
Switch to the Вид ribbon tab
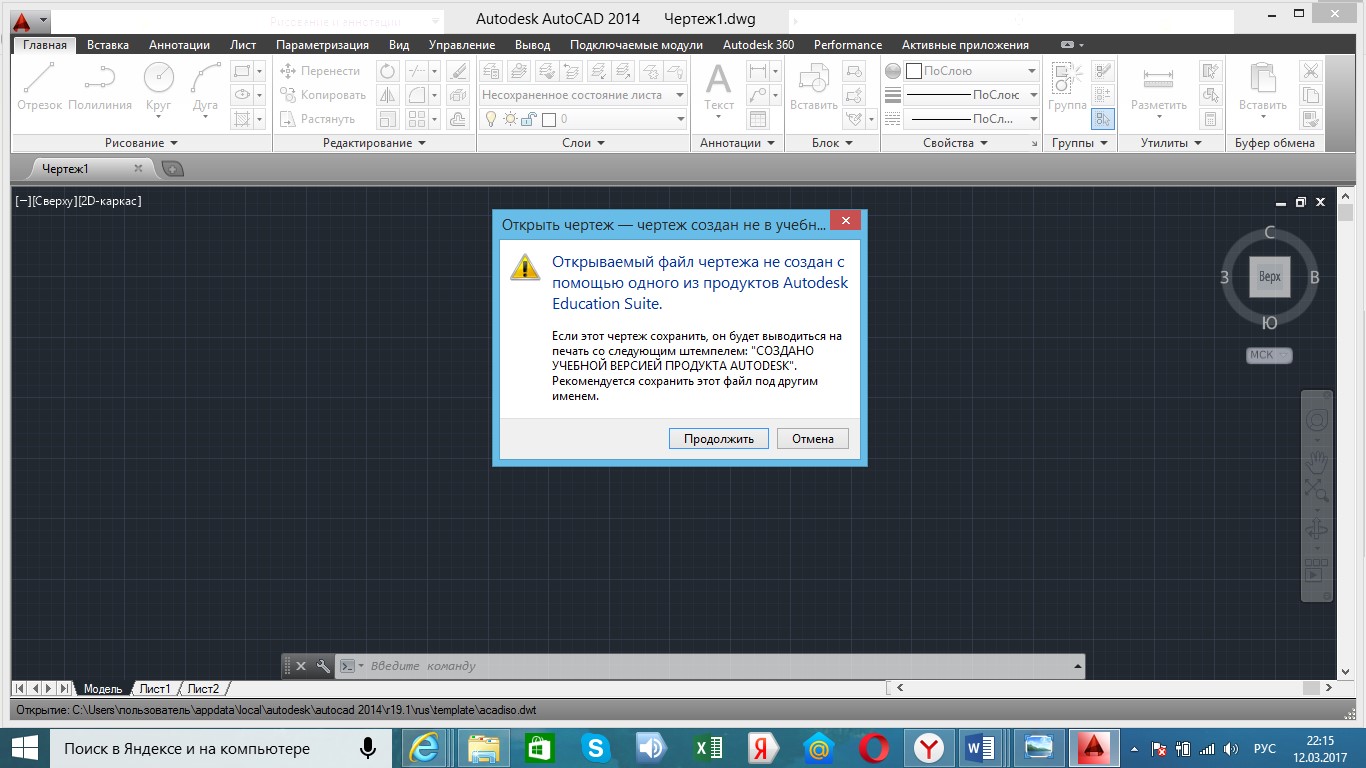pos(399,45)
